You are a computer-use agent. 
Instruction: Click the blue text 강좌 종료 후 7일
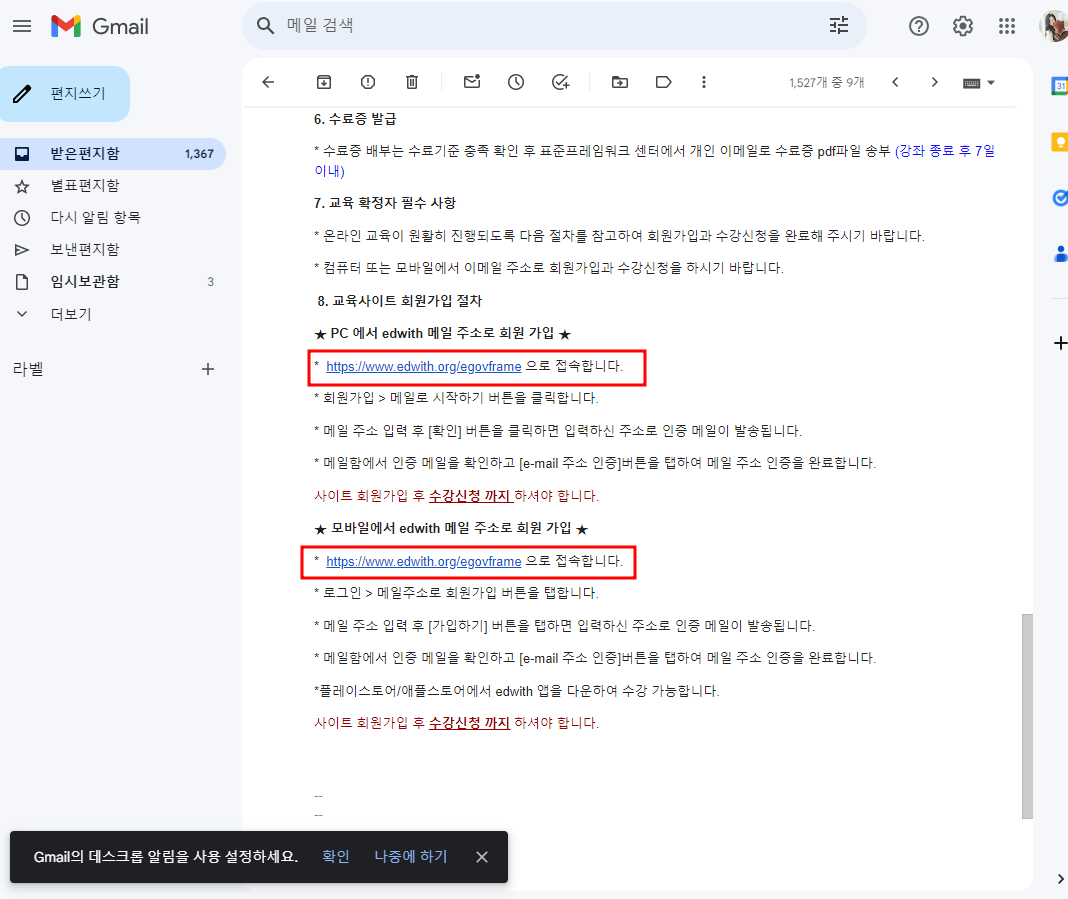tap(947, 151)
